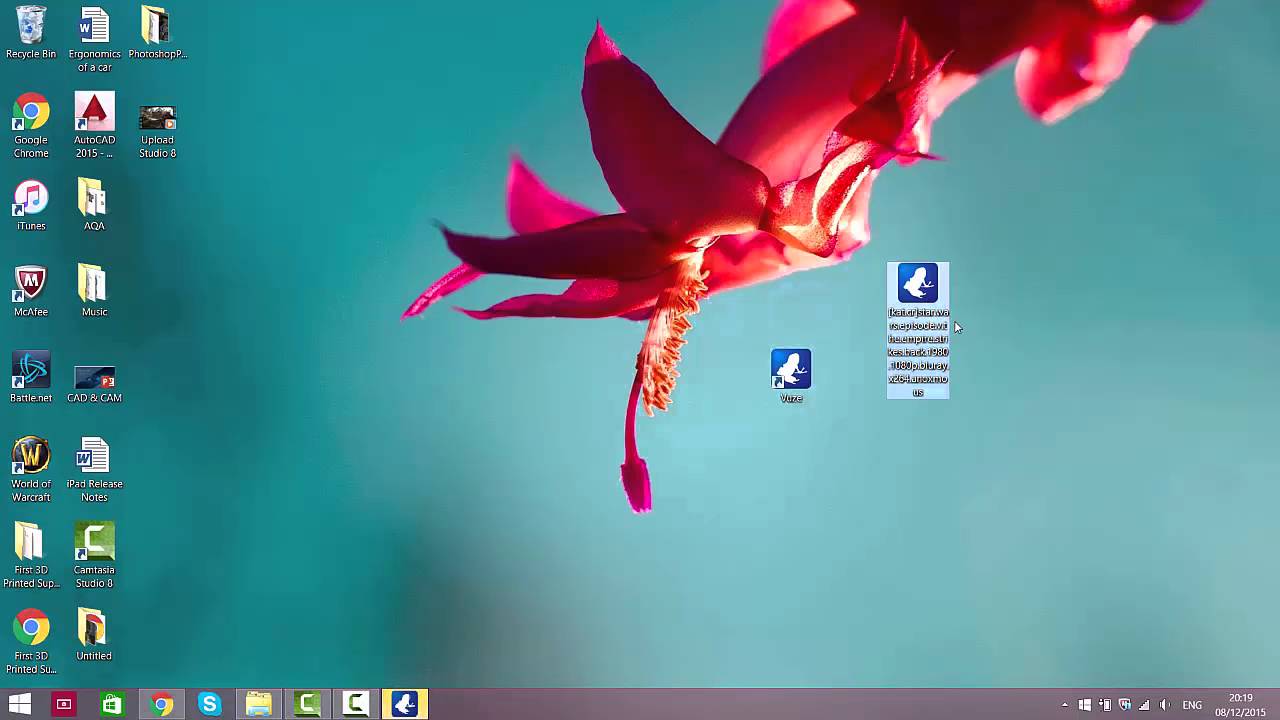Image resolution: width=1280 pixels, height=720 pixels.
Task: Select the Music folder on desktop
Action: tap(94, 291)
